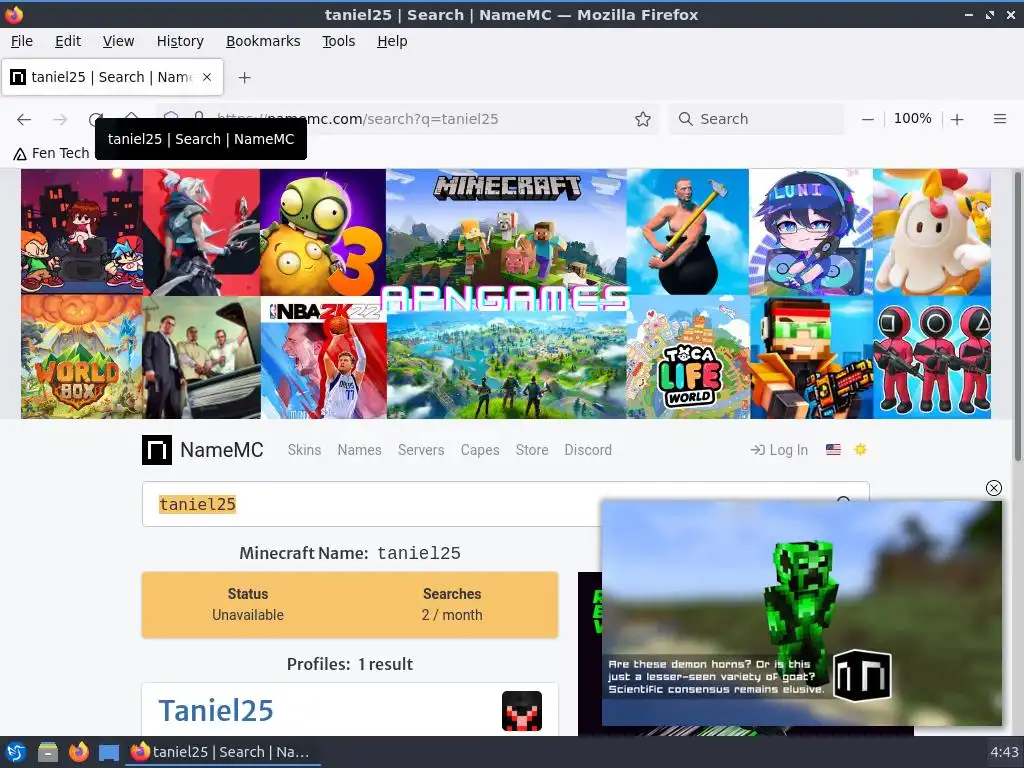Open the NameMC Store link
The image size is (1024, 768).
coord(532,450)
